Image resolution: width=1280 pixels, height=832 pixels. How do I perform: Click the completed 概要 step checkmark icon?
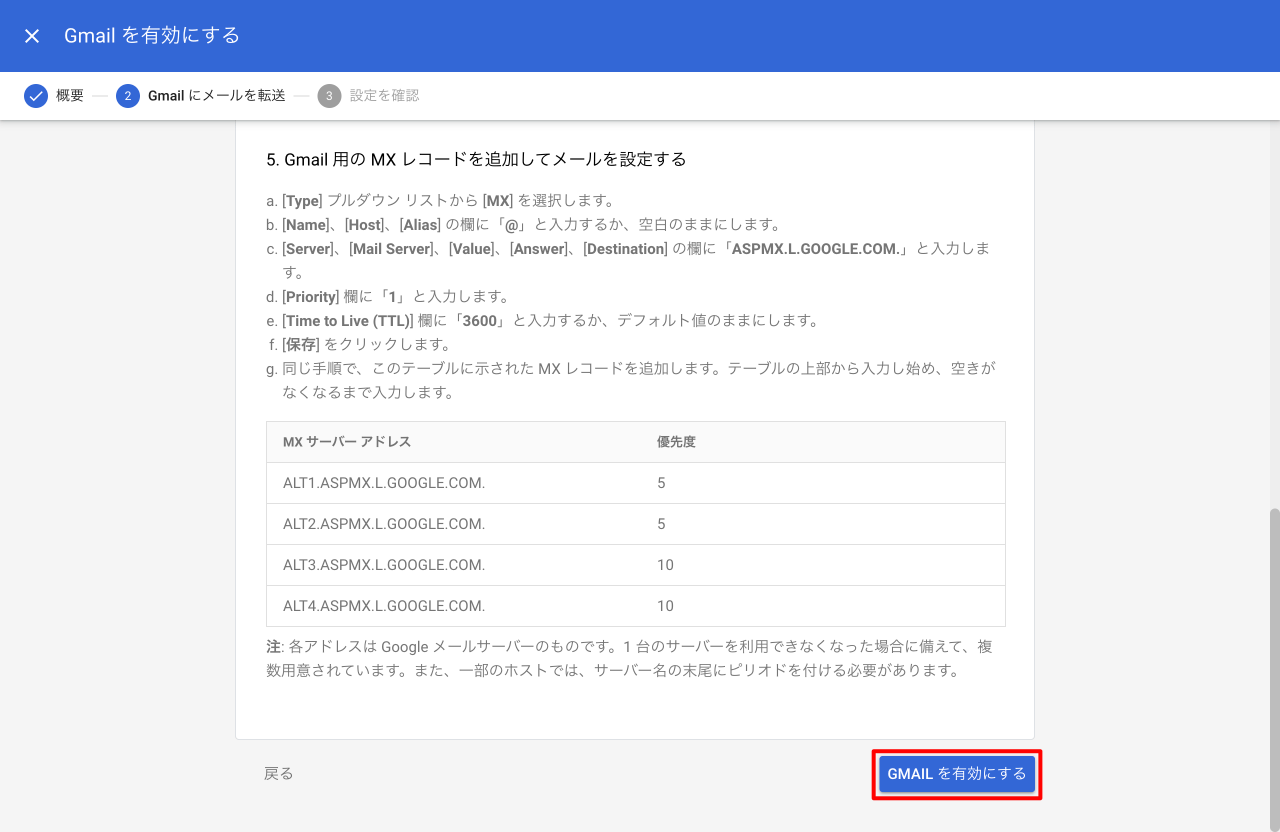click(x=36, y=96)
